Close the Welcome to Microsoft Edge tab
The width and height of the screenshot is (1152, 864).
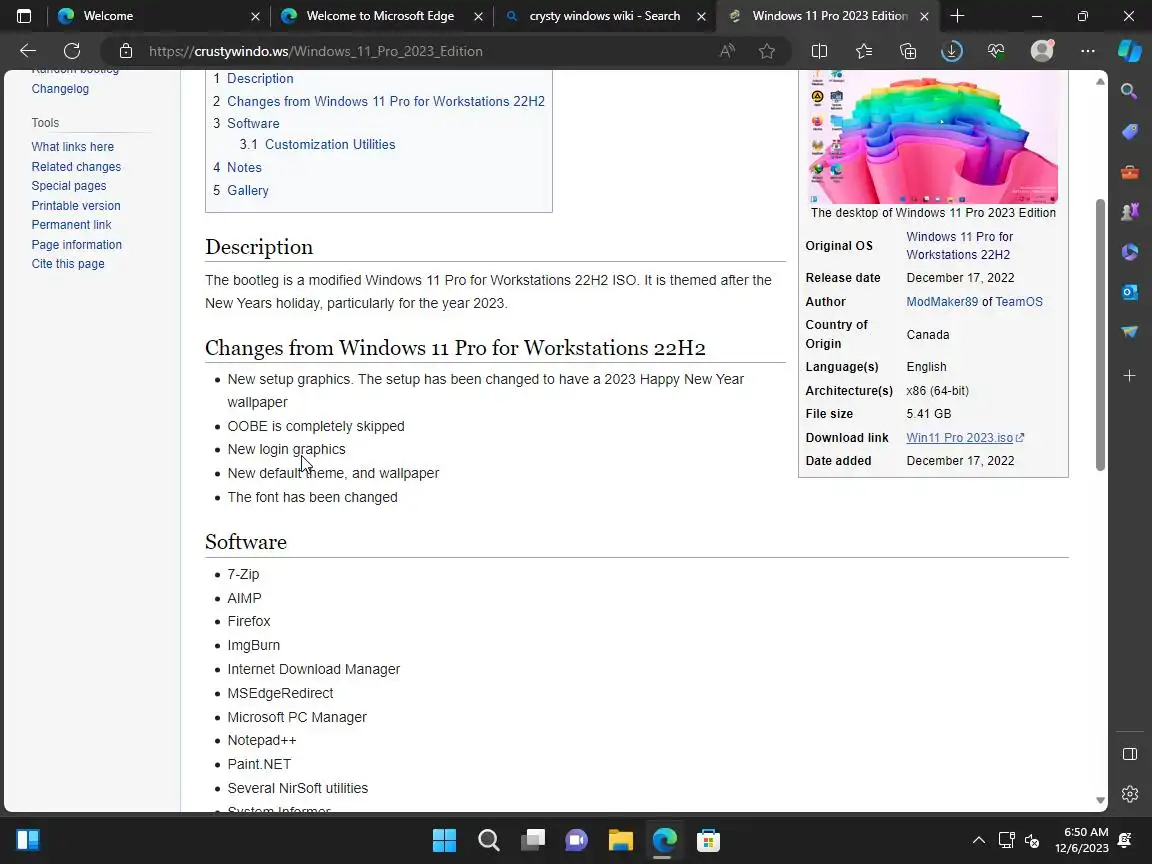478,16
